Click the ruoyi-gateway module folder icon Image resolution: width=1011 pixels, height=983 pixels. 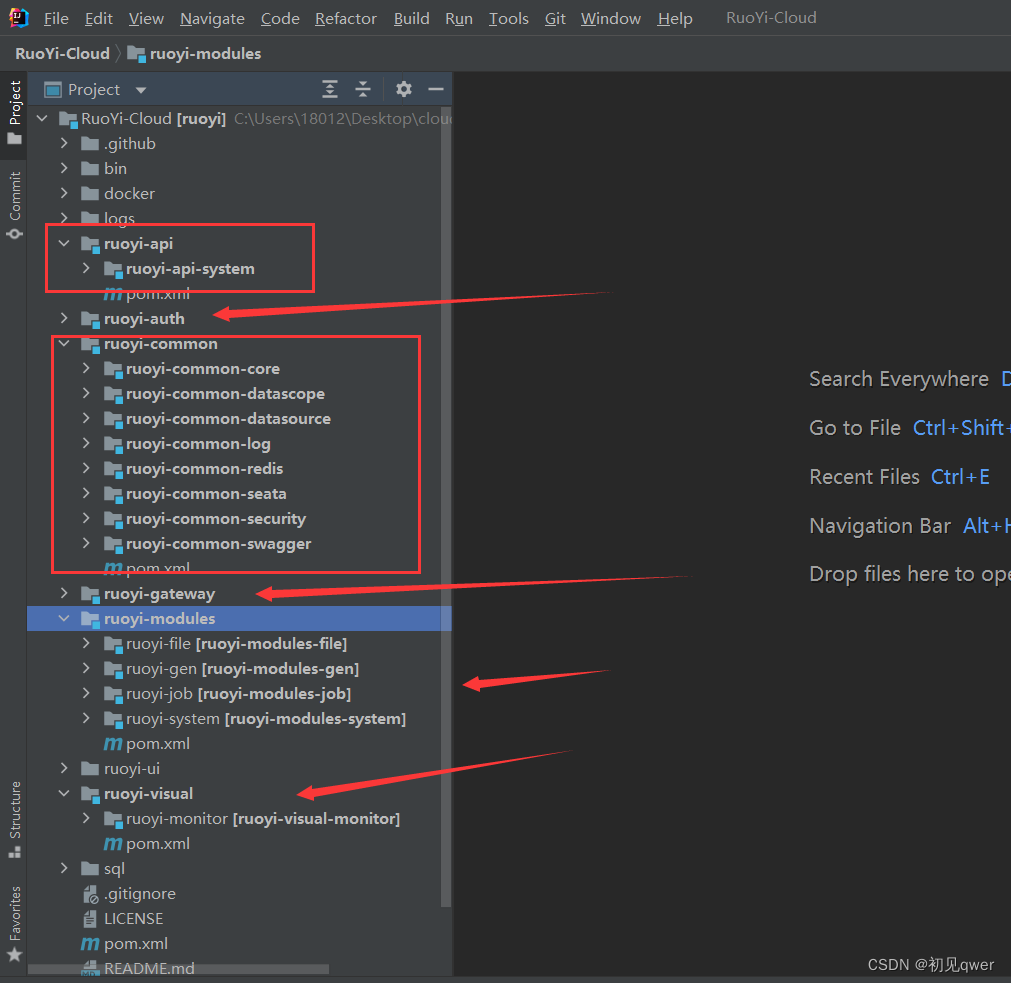pyautogui.click(x=90, y=594)
